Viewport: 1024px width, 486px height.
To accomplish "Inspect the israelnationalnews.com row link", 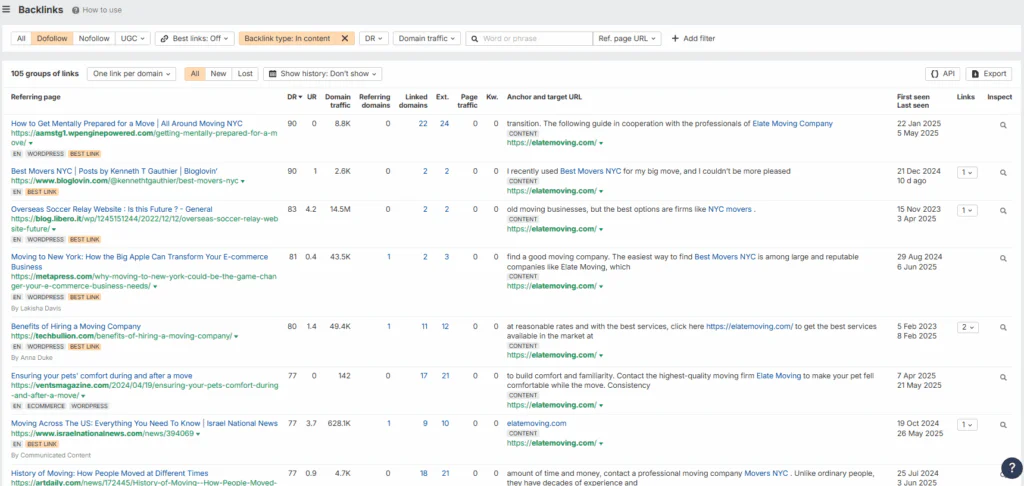I will point(1004,425).
